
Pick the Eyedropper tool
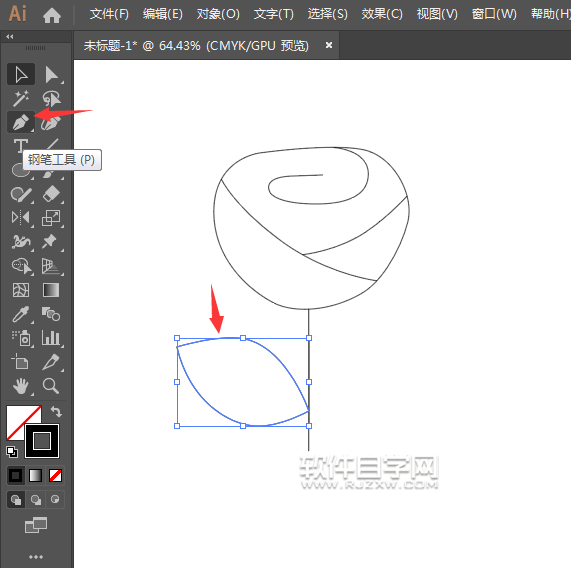(21, 314)
